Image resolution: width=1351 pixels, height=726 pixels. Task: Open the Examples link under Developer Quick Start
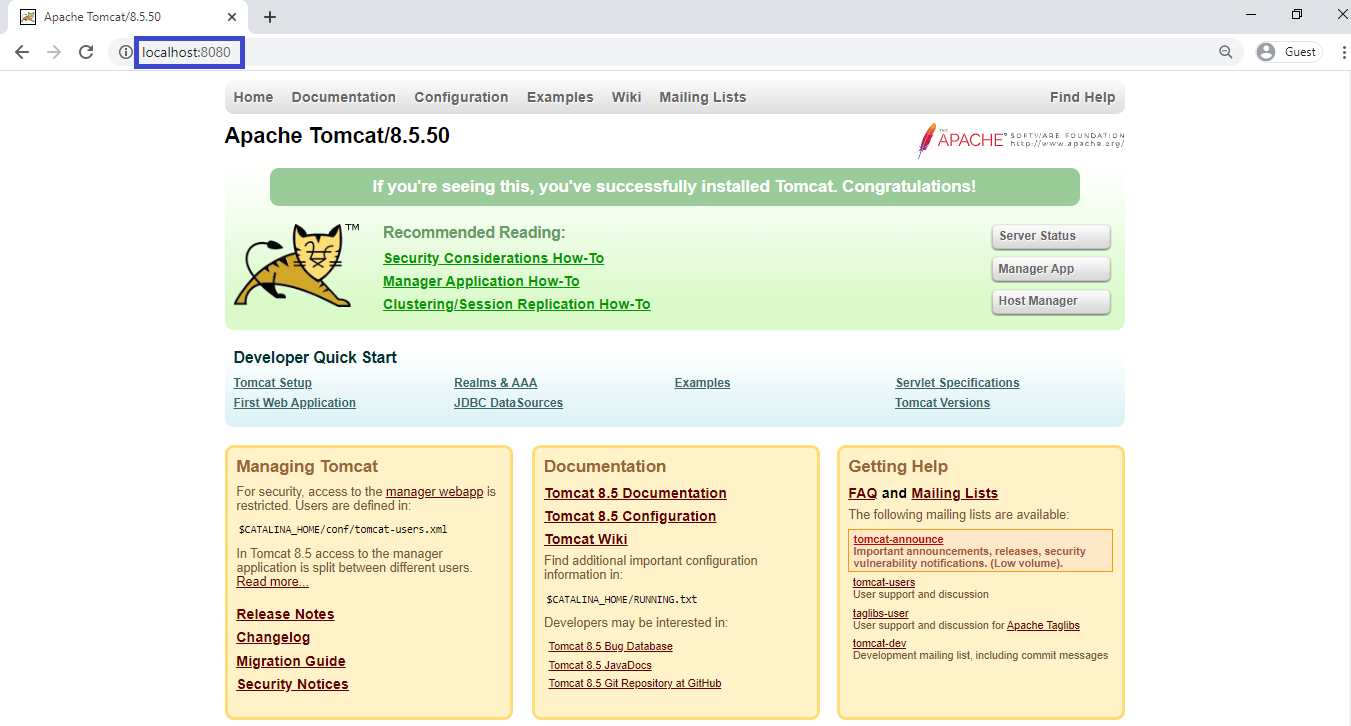pos(702,383)
